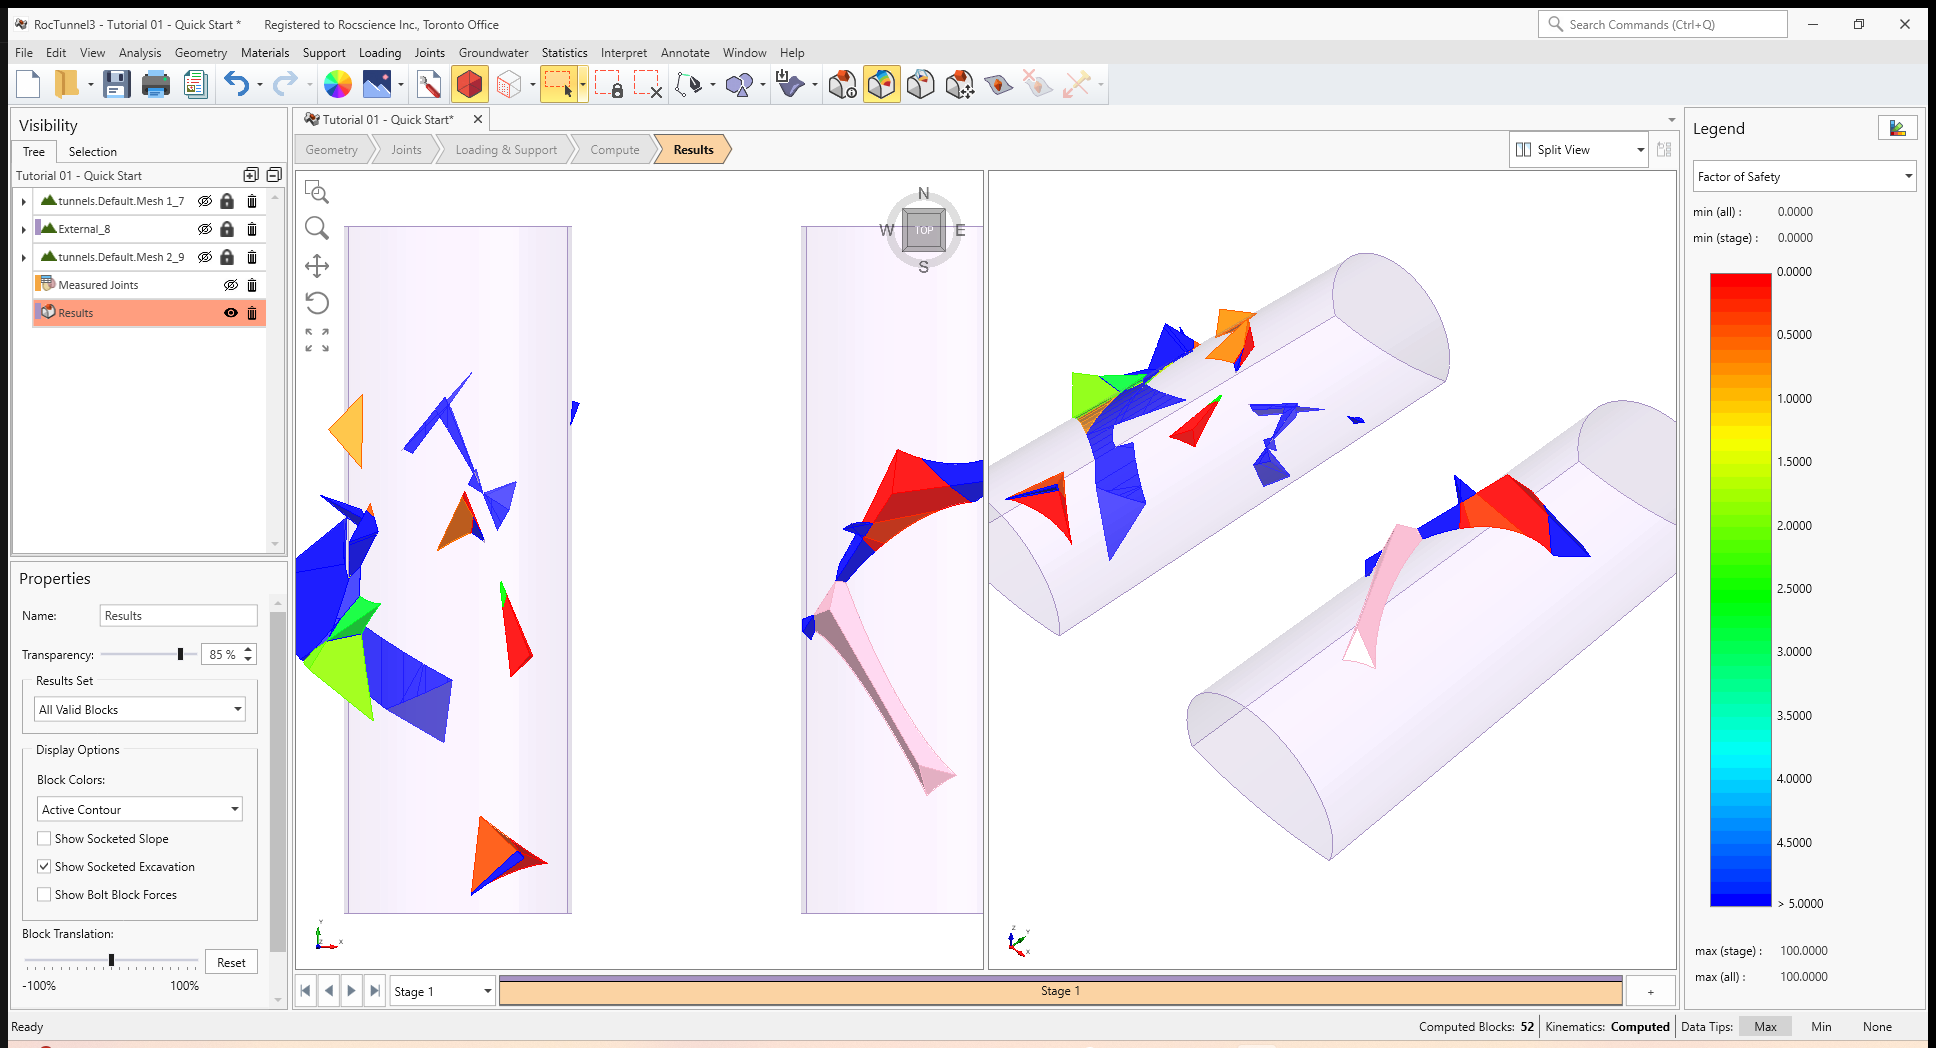Open the report generator icon
Image resolution: width=1936 pixels, height=1048 pixels.
(x=195, y=85)
